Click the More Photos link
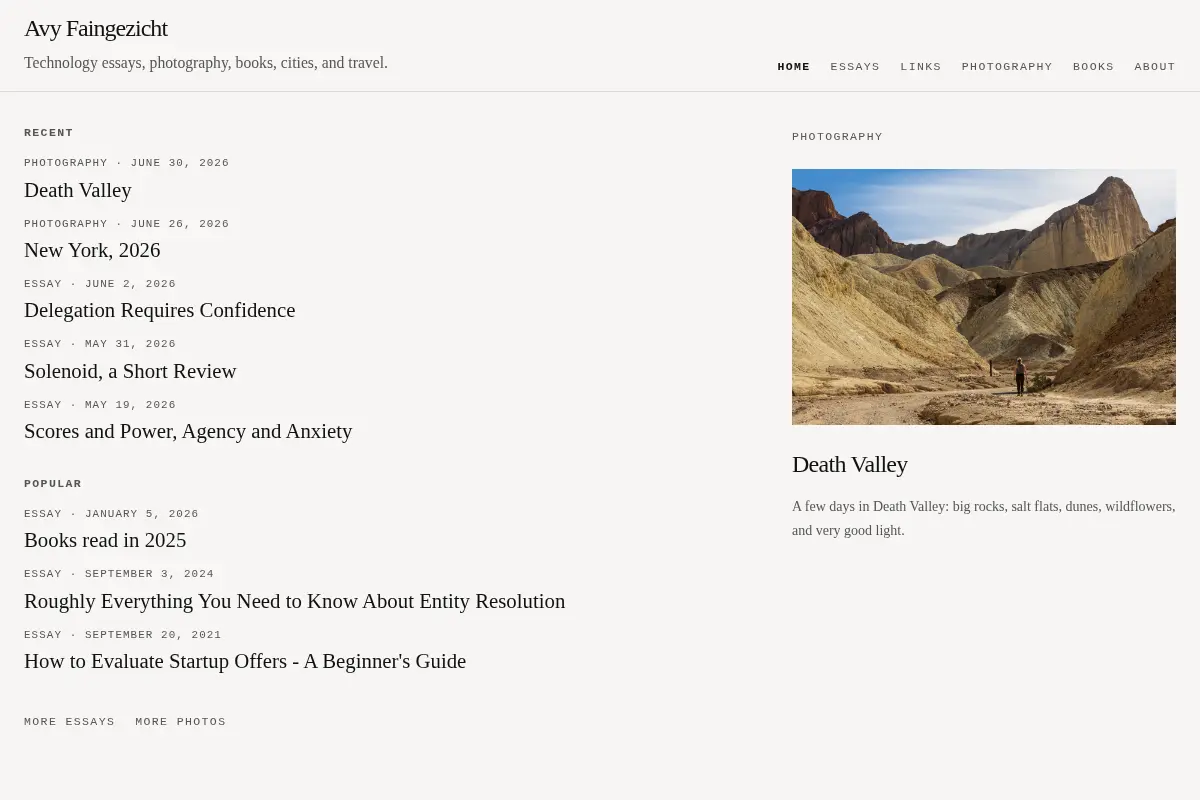Screen dimensions: 1200x800 [x=181, y=722]
